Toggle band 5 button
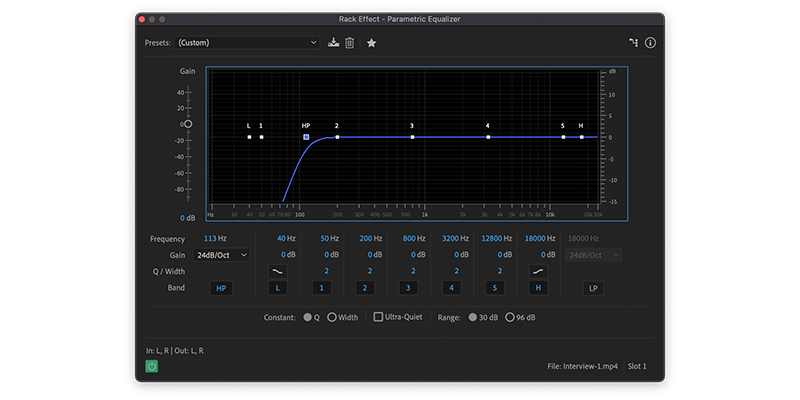The image size is (800, 400). pyautogui.click(x=495, y=288)
